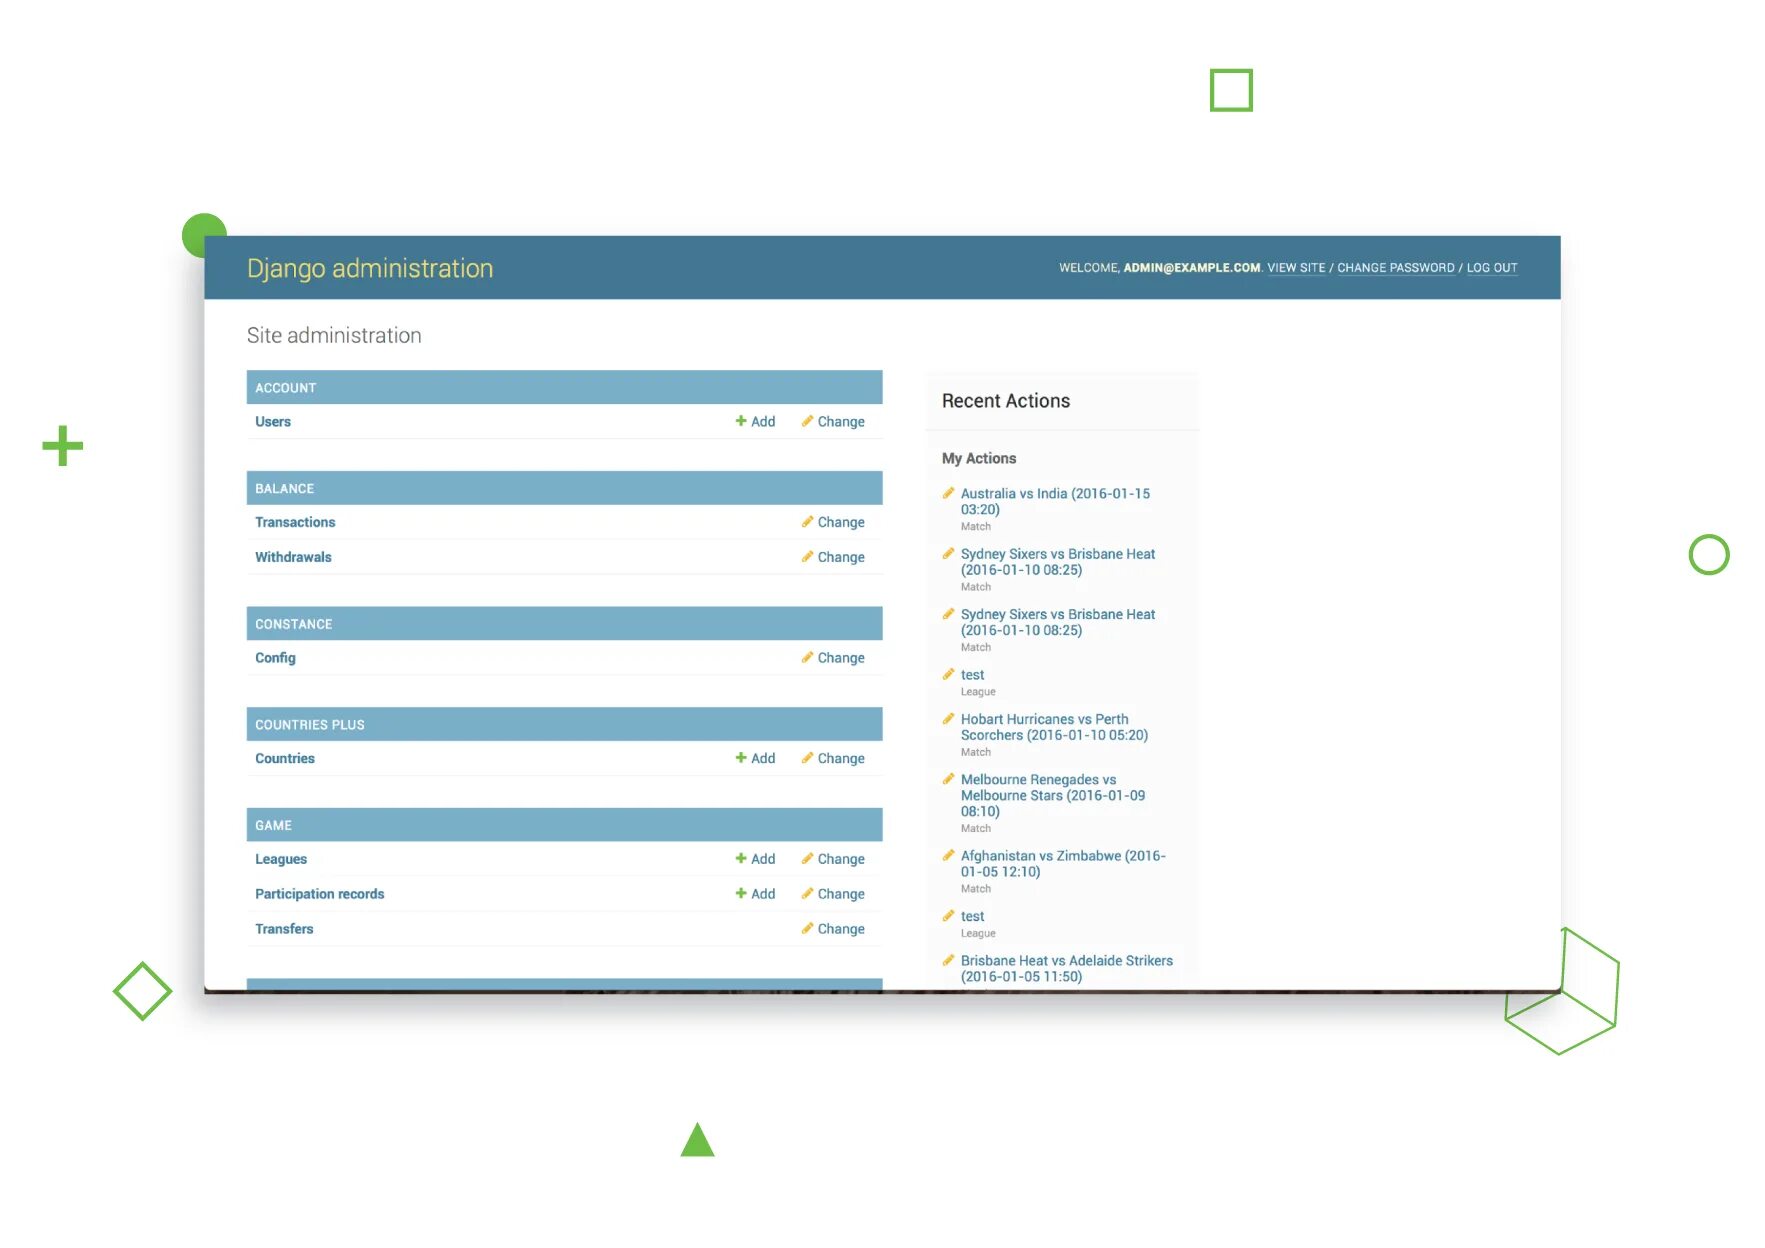Click the pencil icon for Leagues
The image size is (1765, 1248).
(807, 858)
